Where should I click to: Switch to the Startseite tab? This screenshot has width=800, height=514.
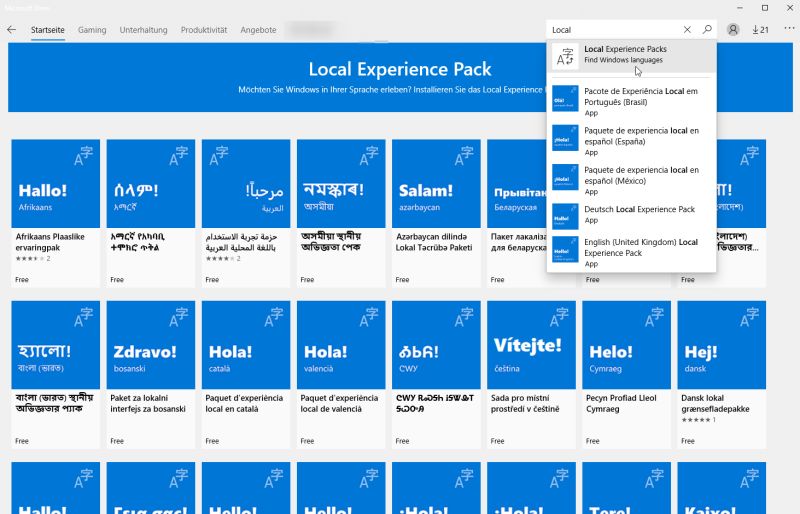pos(47,30)
